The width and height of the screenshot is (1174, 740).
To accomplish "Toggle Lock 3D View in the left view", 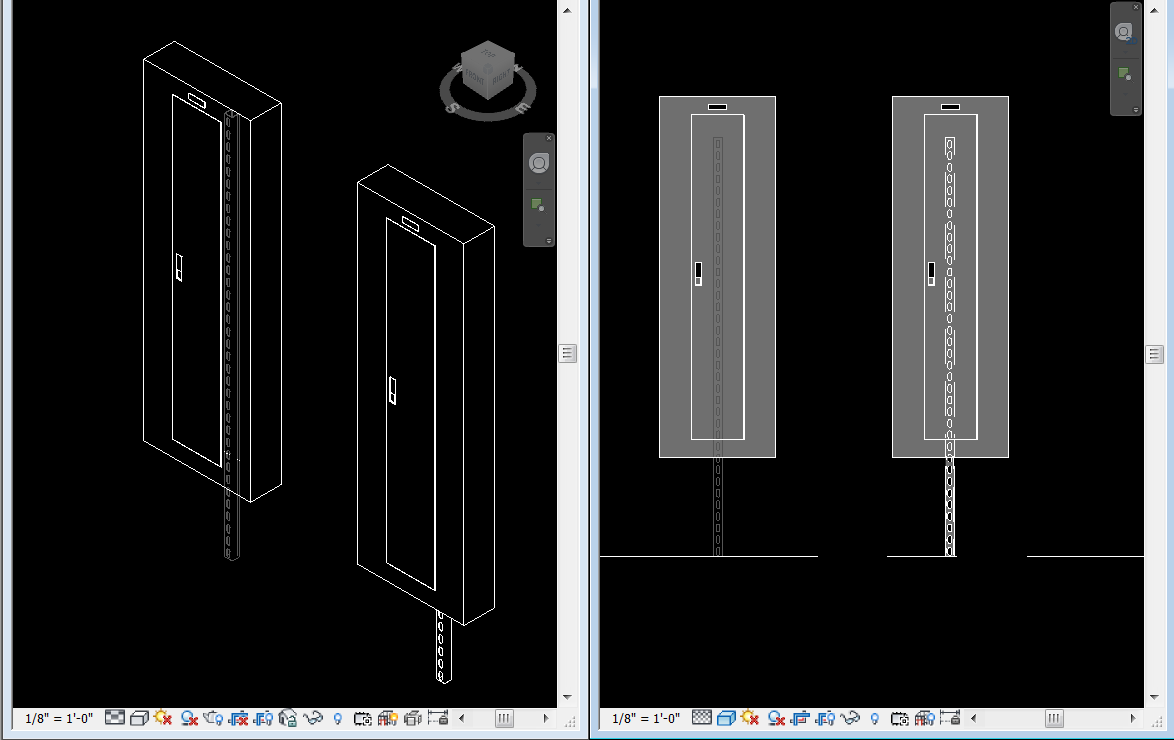I will pos(287,717).
